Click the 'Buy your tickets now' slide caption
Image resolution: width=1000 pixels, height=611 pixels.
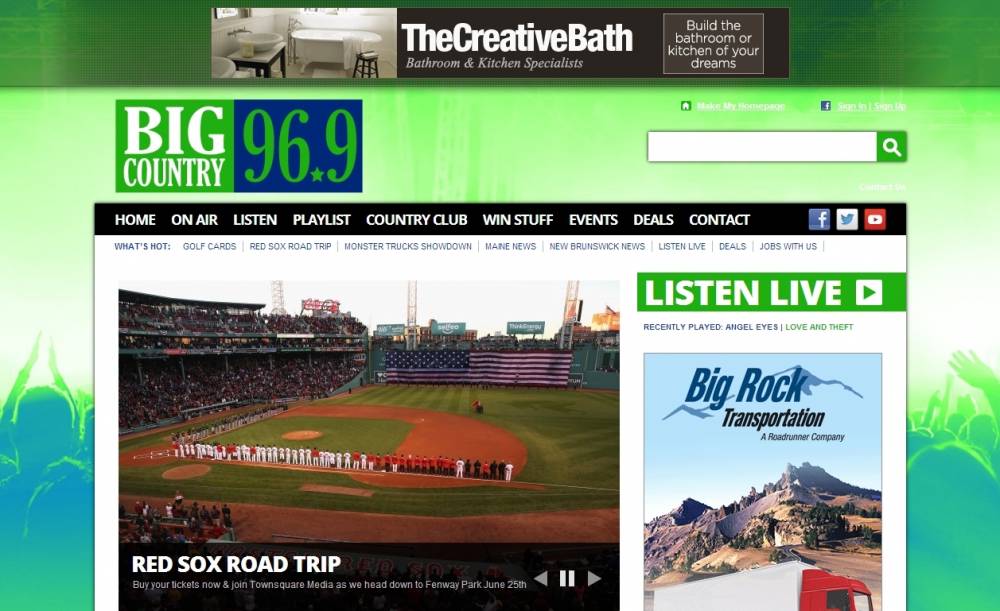pyautogui.click(x=330, y=585)
